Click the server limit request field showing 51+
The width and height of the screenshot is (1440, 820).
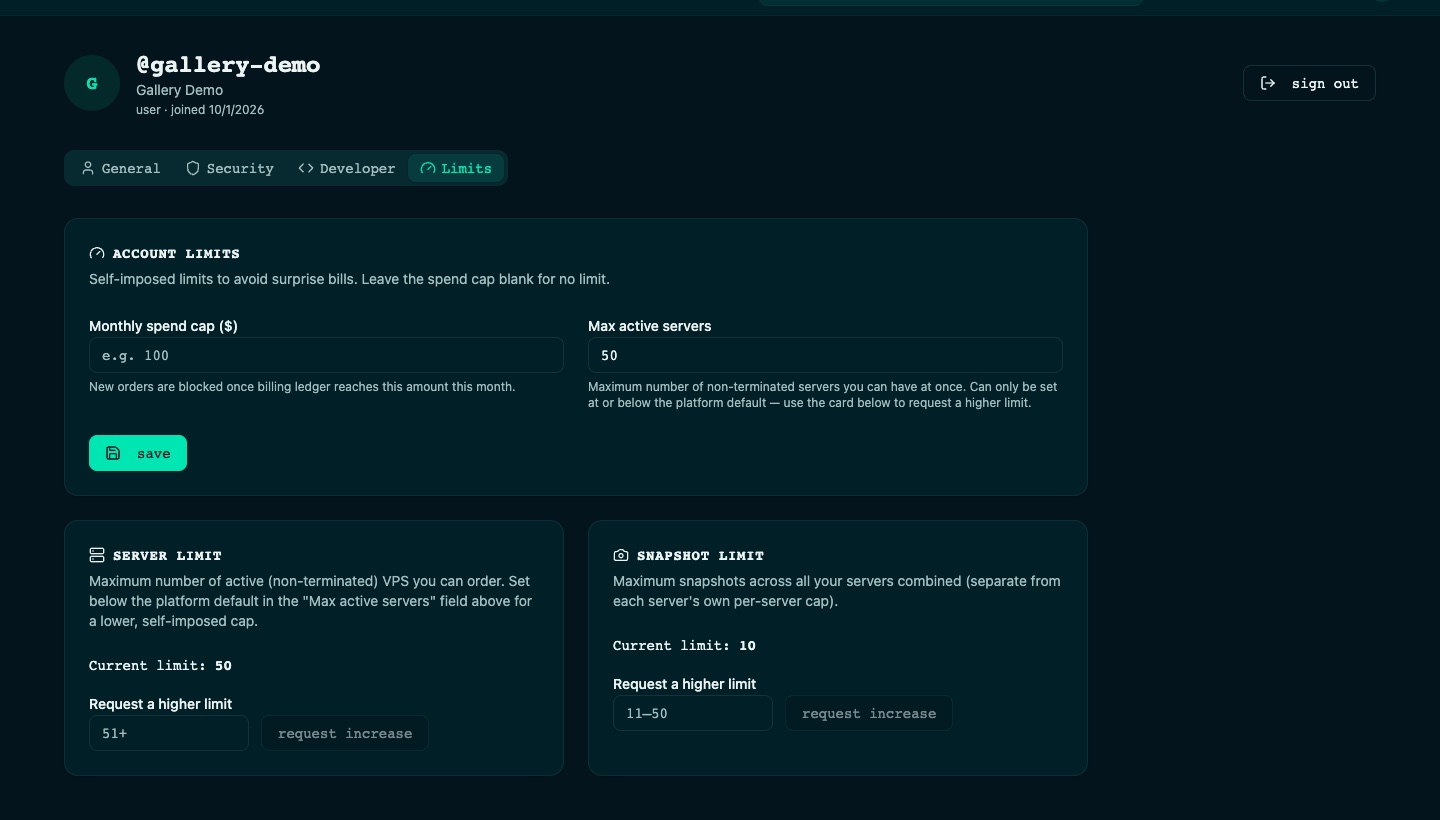(x=169, y=733)
